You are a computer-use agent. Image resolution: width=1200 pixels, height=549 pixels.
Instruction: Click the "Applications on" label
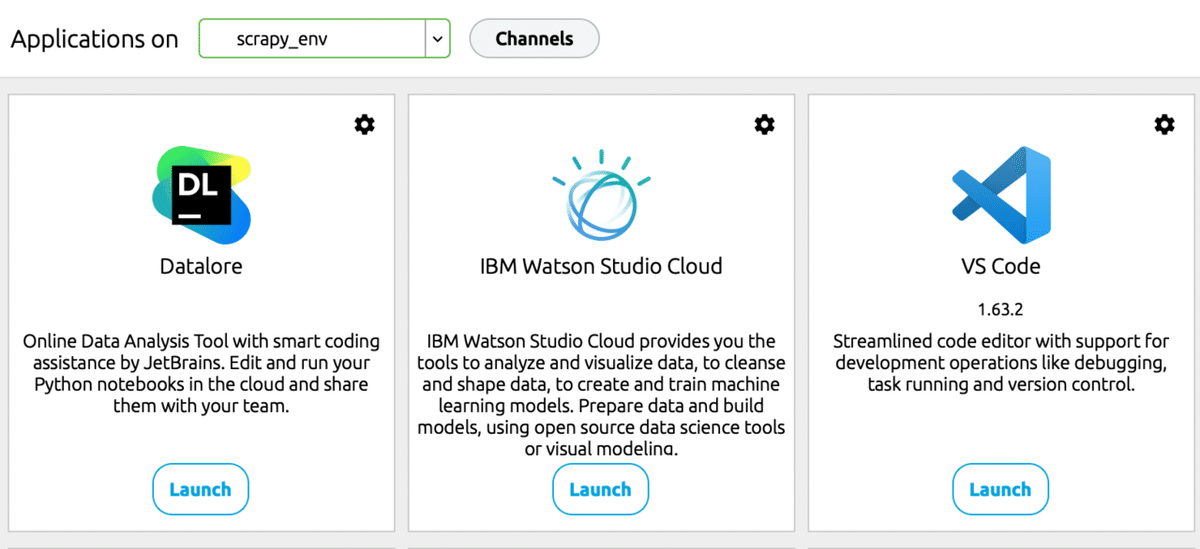point(94,39)
